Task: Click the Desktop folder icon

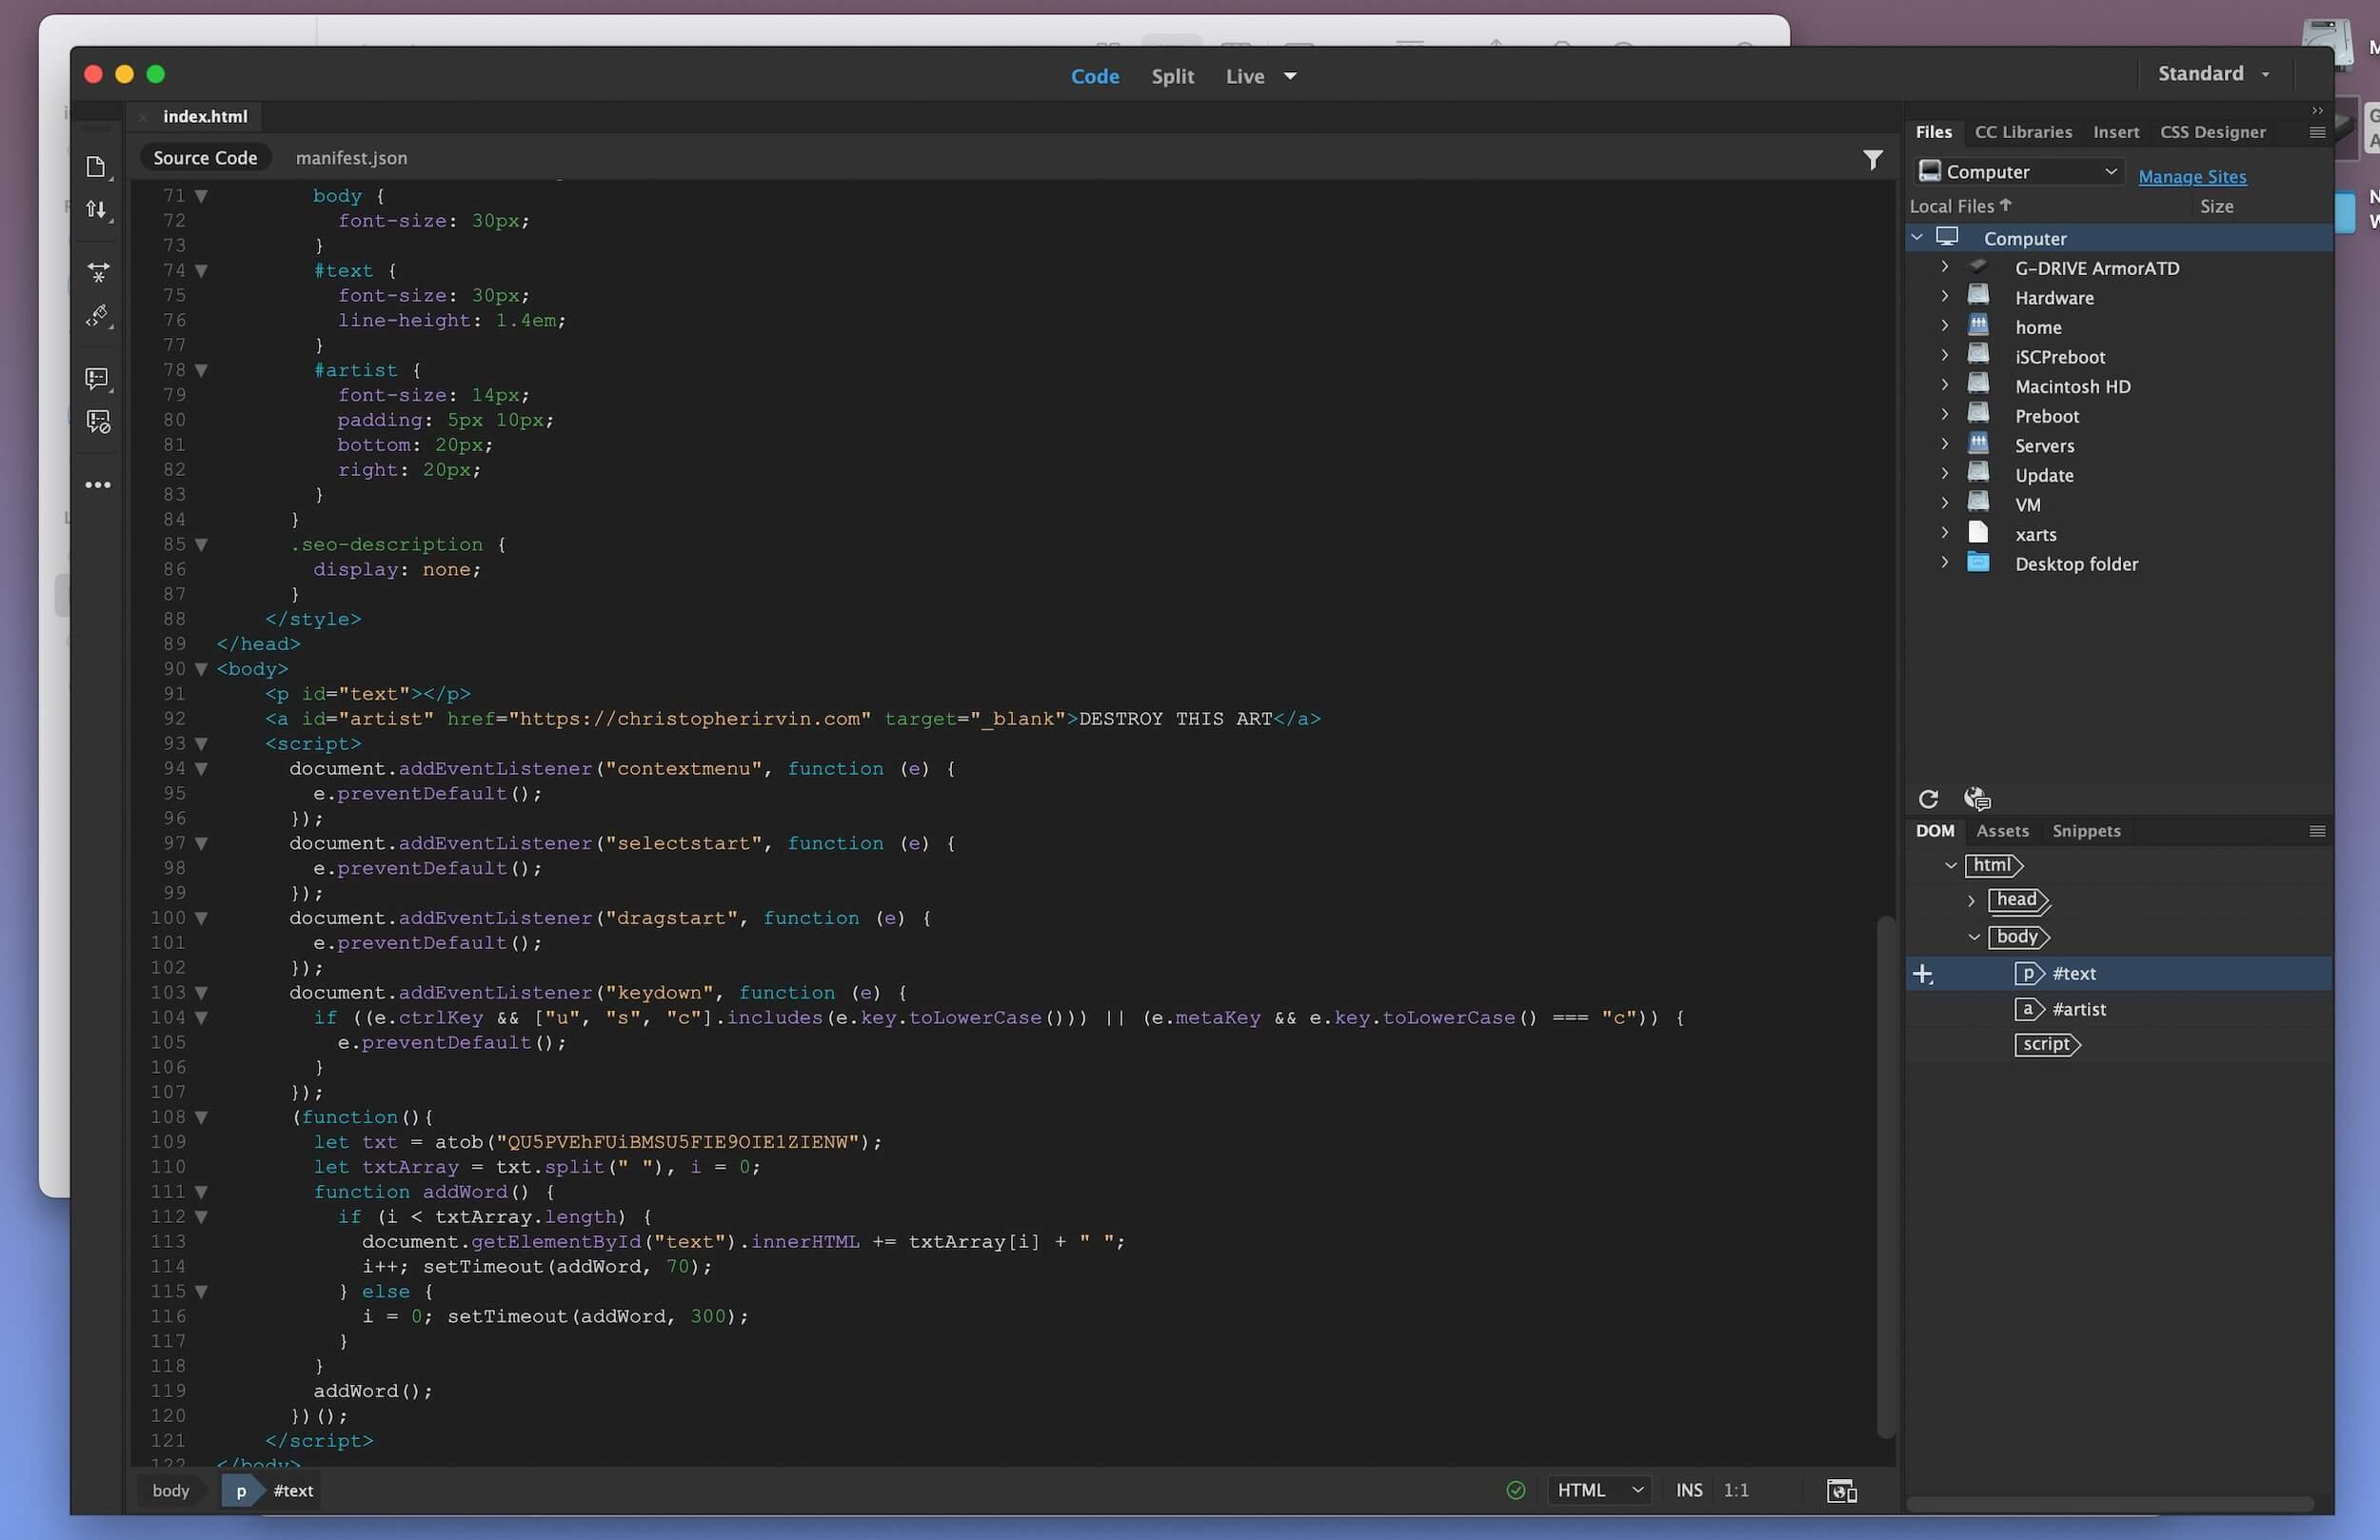Action: pyautogui.click(x=1977, y=562)
